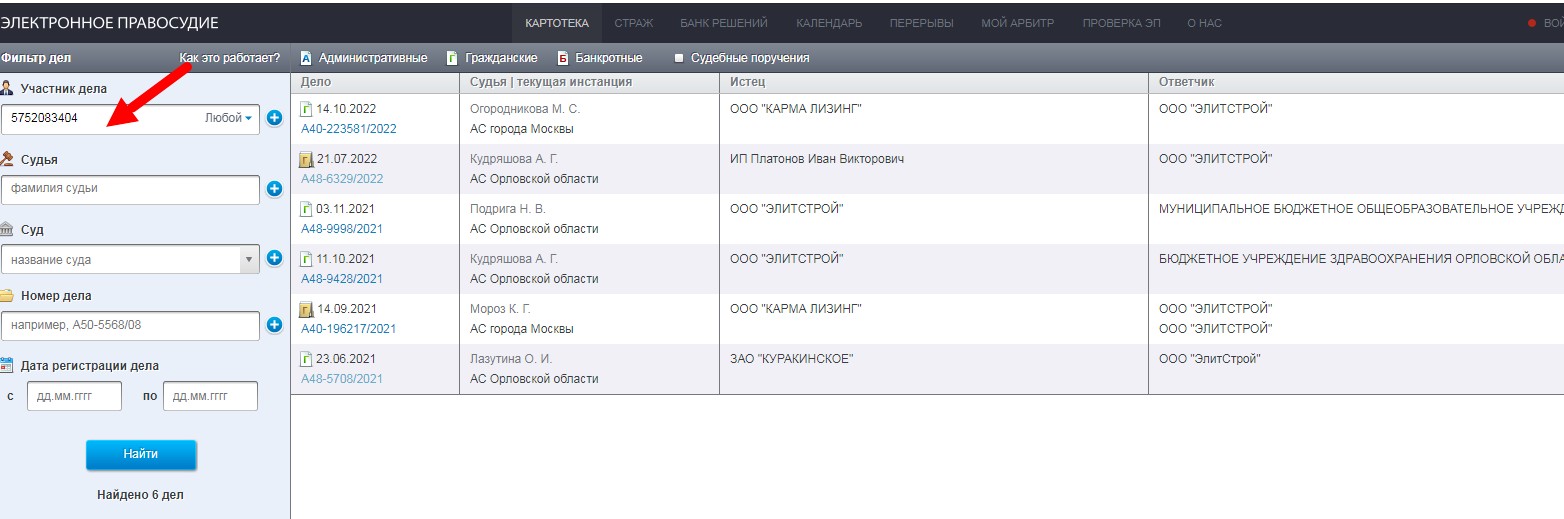Image resolution: width=1564 pixels, height=519 pixels.
Task: Click plus icon next to case number field
Action: [x=274, y=324]
